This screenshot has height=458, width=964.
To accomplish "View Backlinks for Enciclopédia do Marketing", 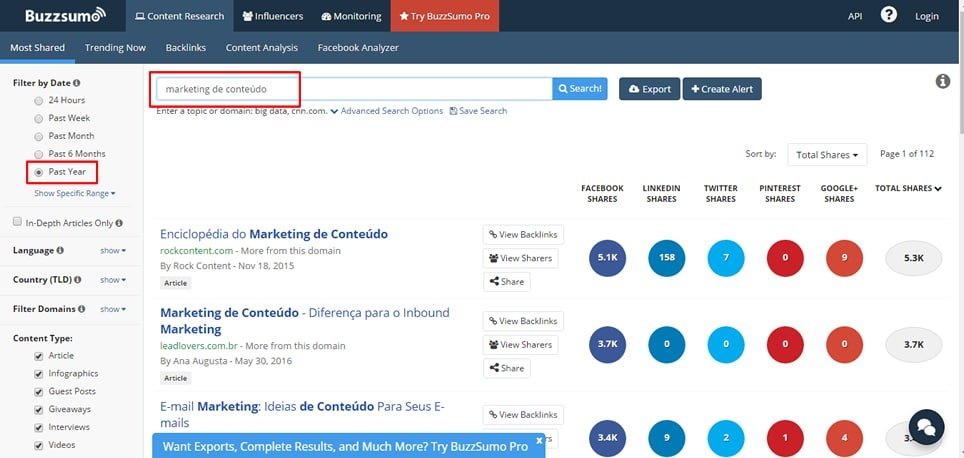I will (523, 235).
